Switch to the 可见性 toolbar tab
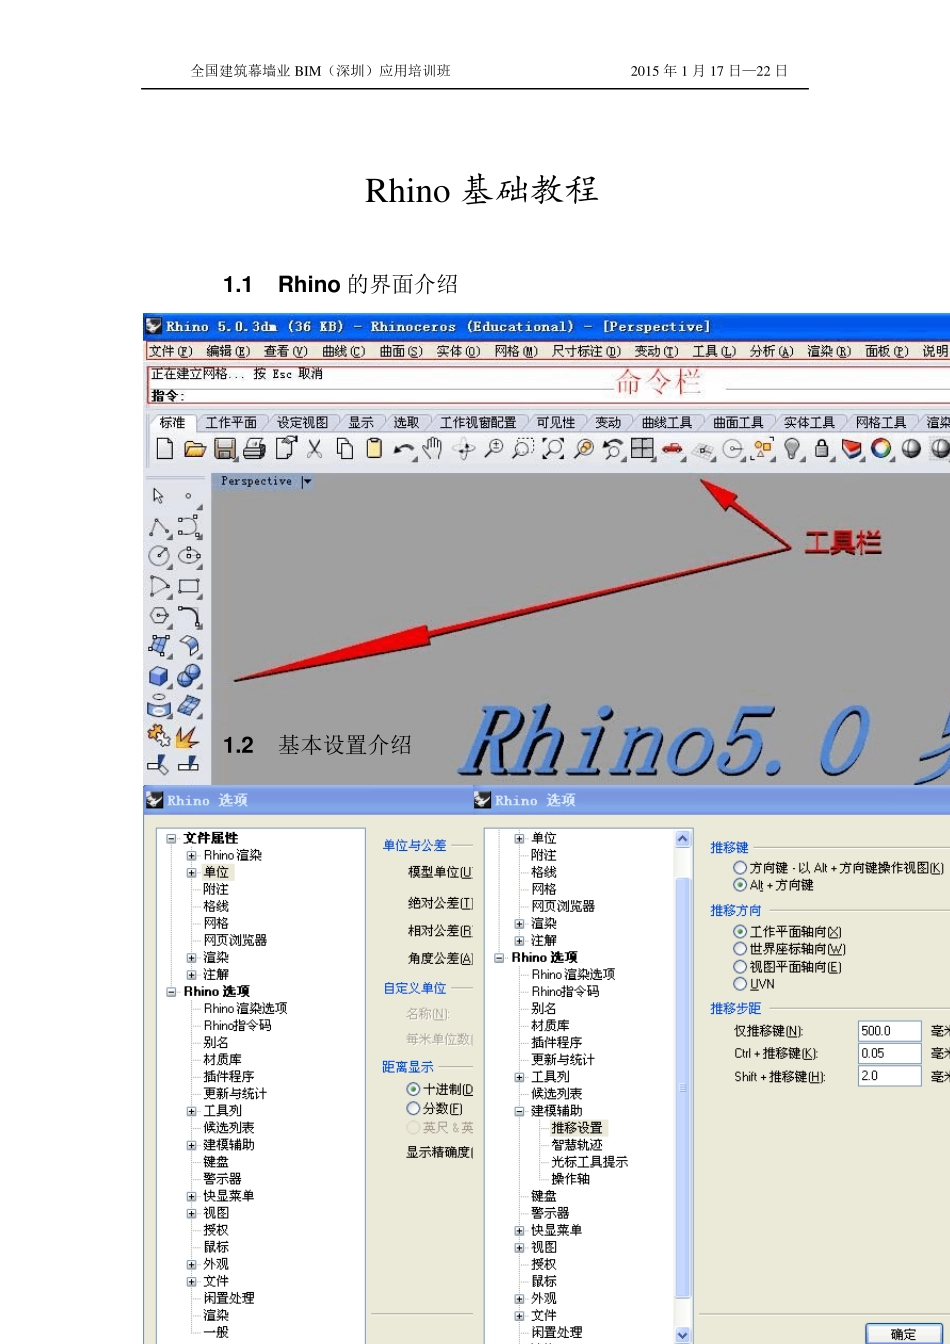 [x=556, y=423]
